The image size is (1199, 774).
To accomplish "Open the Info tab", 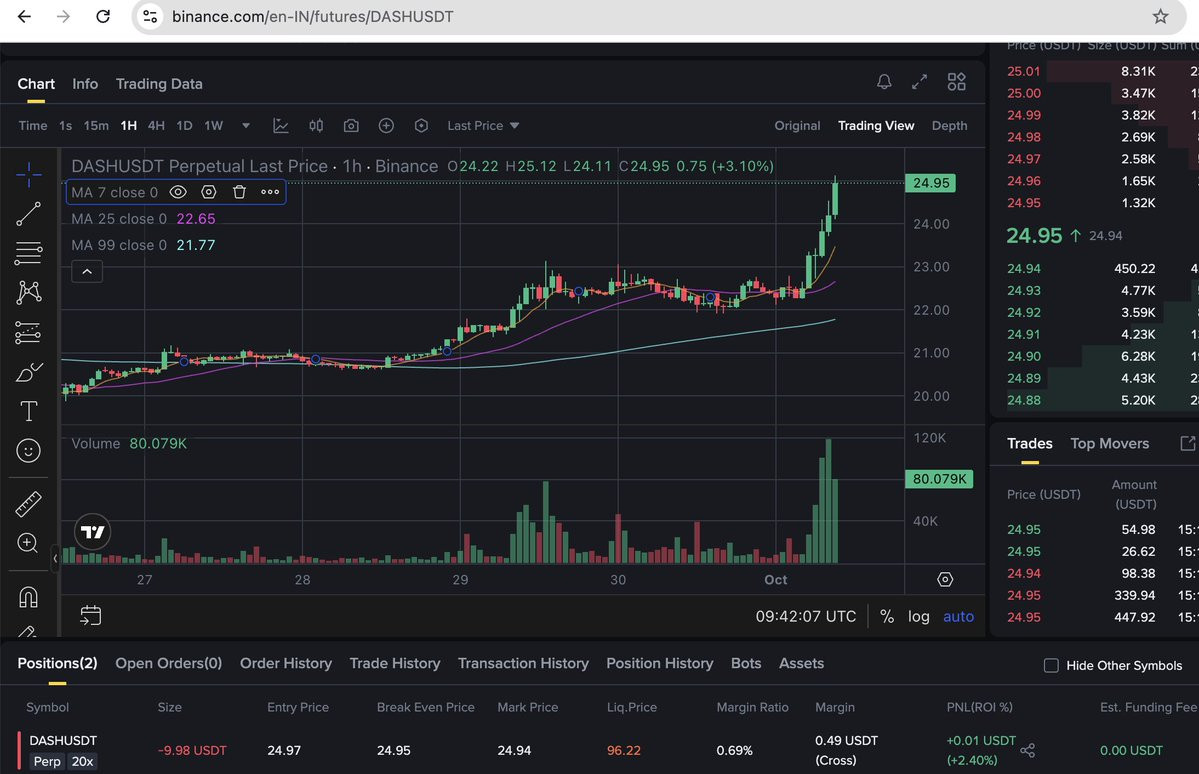I will (85, 84).
